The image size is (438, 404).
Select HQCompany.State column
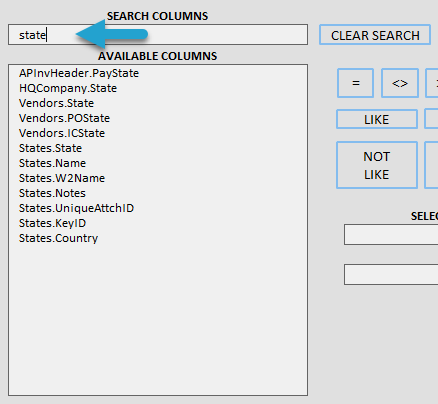click(x=68, y=88)
